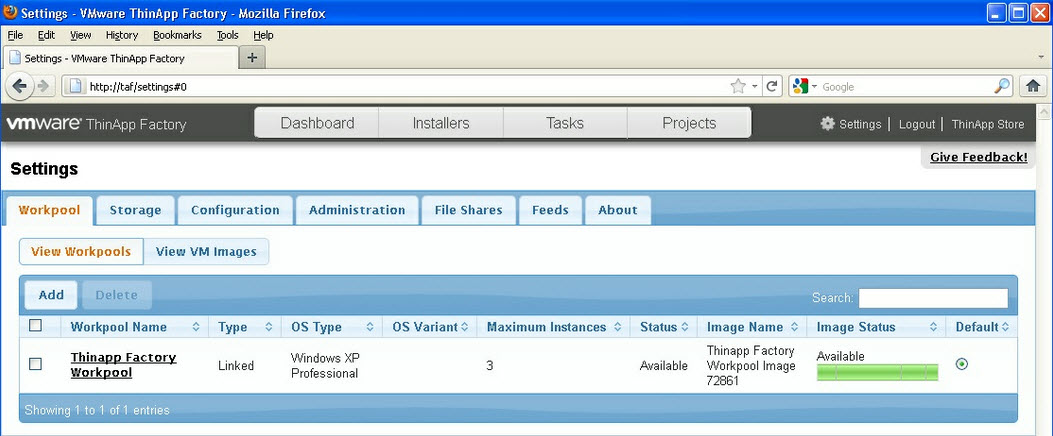Go to the Installers section
The width and height of the screenshot is (1053, 436).
tap(441, 123)
